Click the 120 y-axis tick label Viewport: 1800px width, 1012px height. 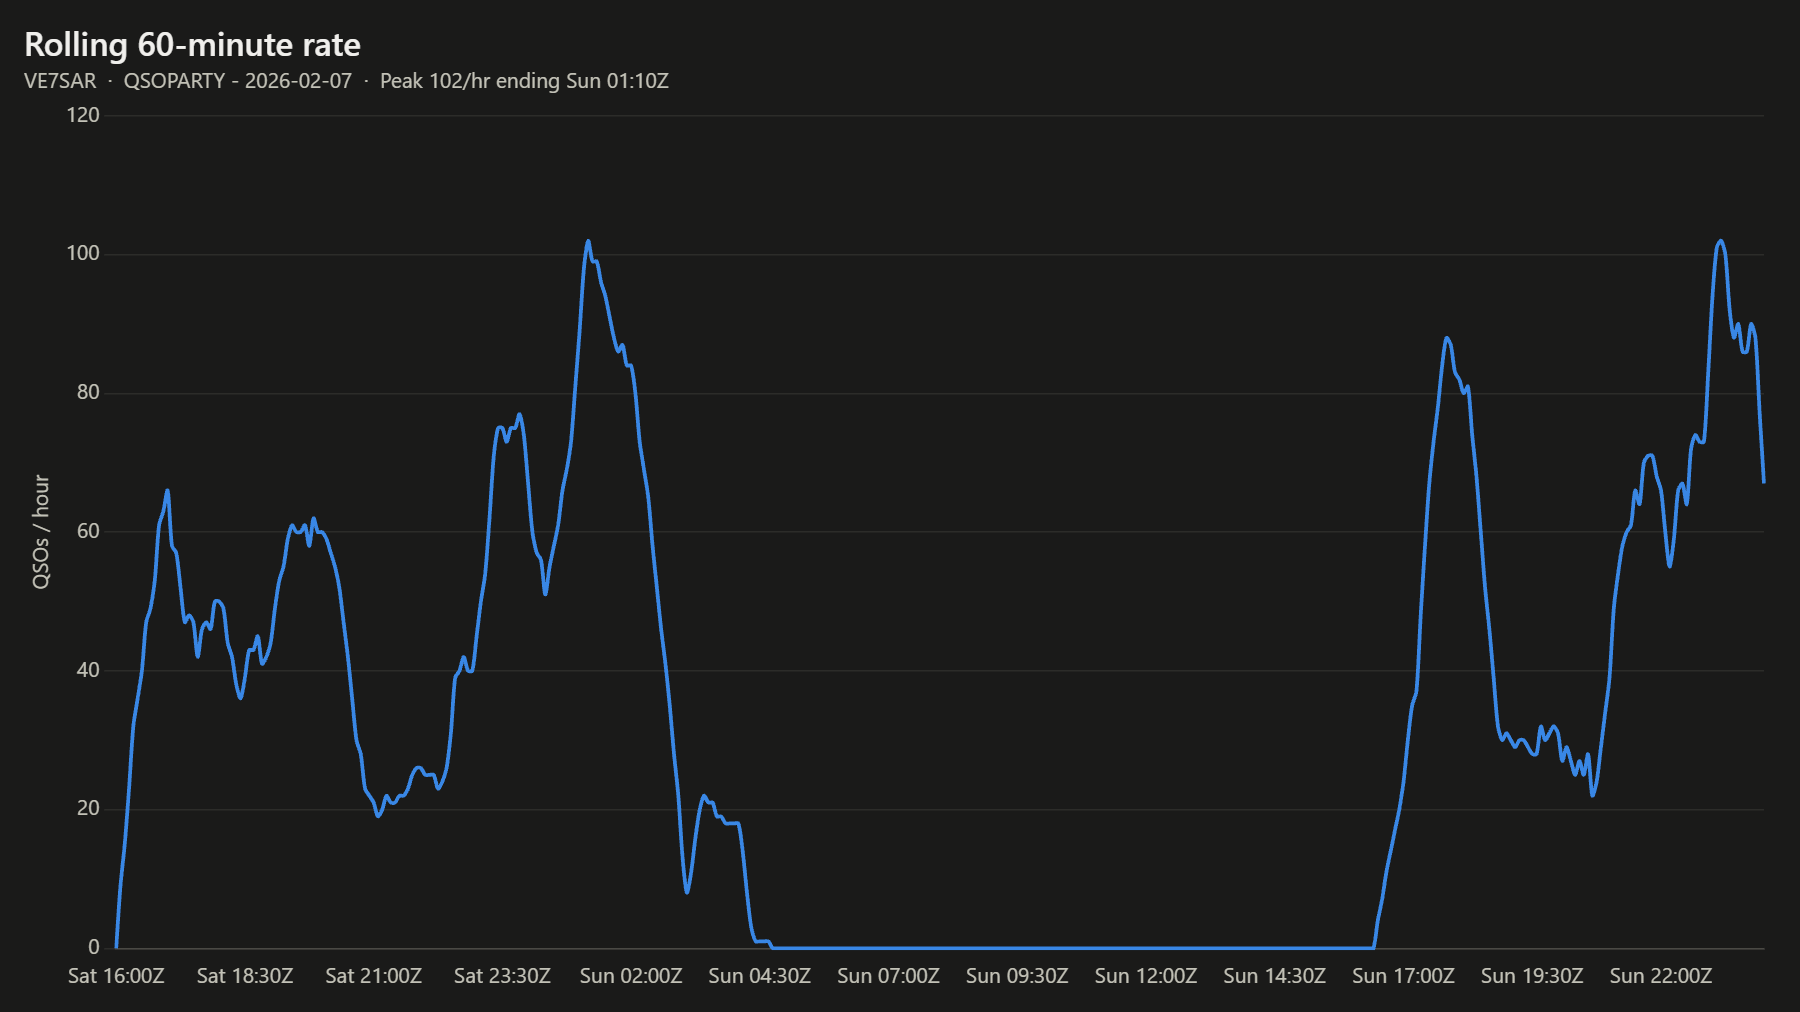[x=83, y=115]
